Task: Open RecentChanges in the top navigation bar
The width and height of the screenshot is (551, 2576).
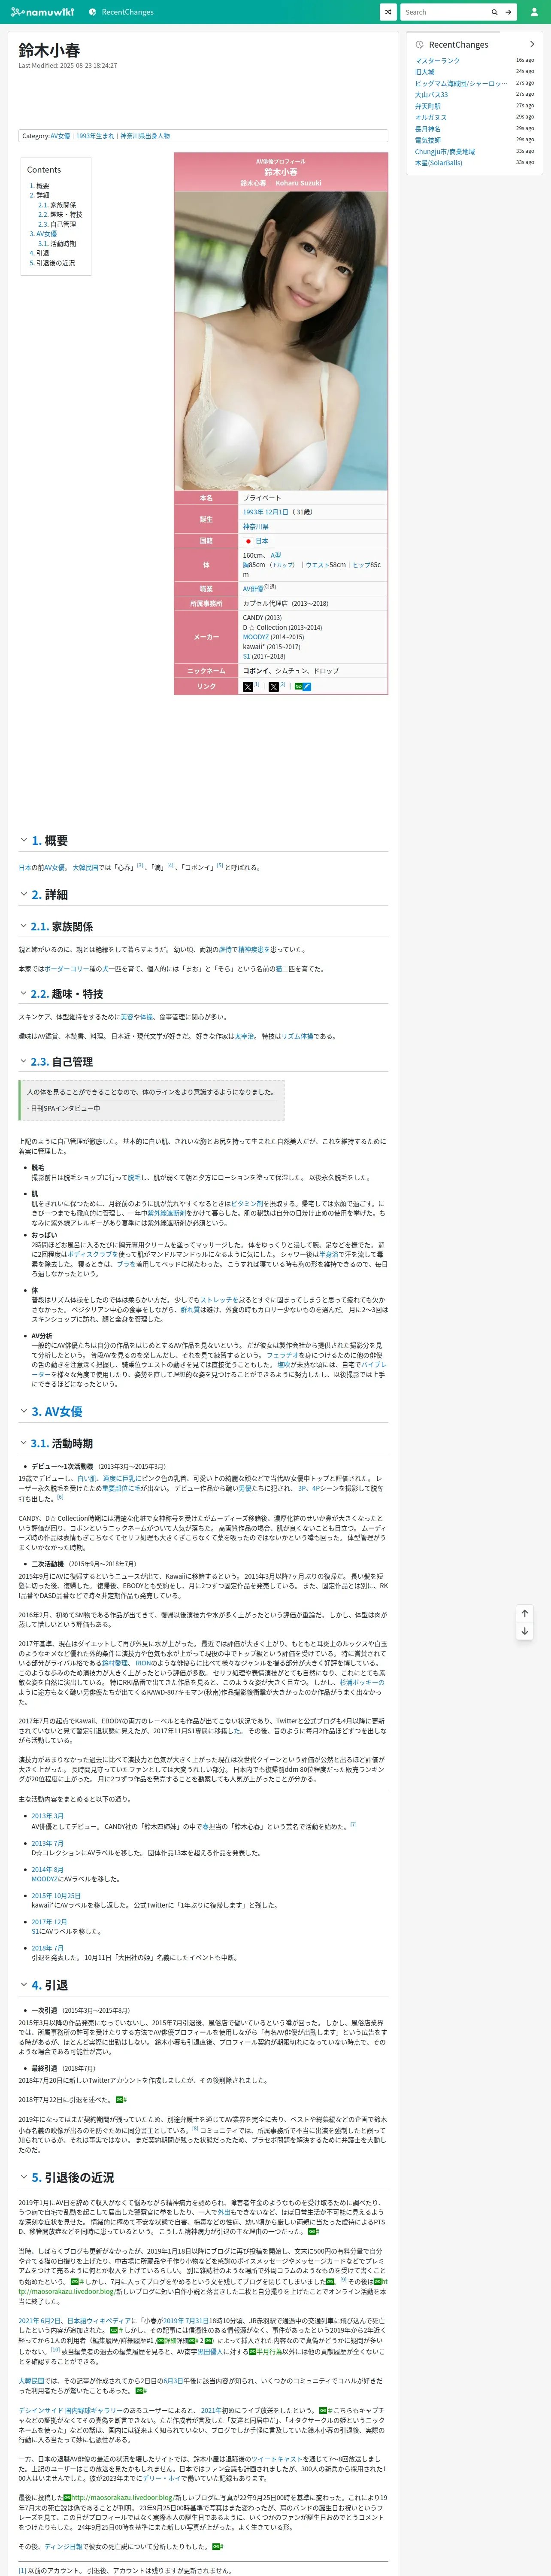Action: 121,12
